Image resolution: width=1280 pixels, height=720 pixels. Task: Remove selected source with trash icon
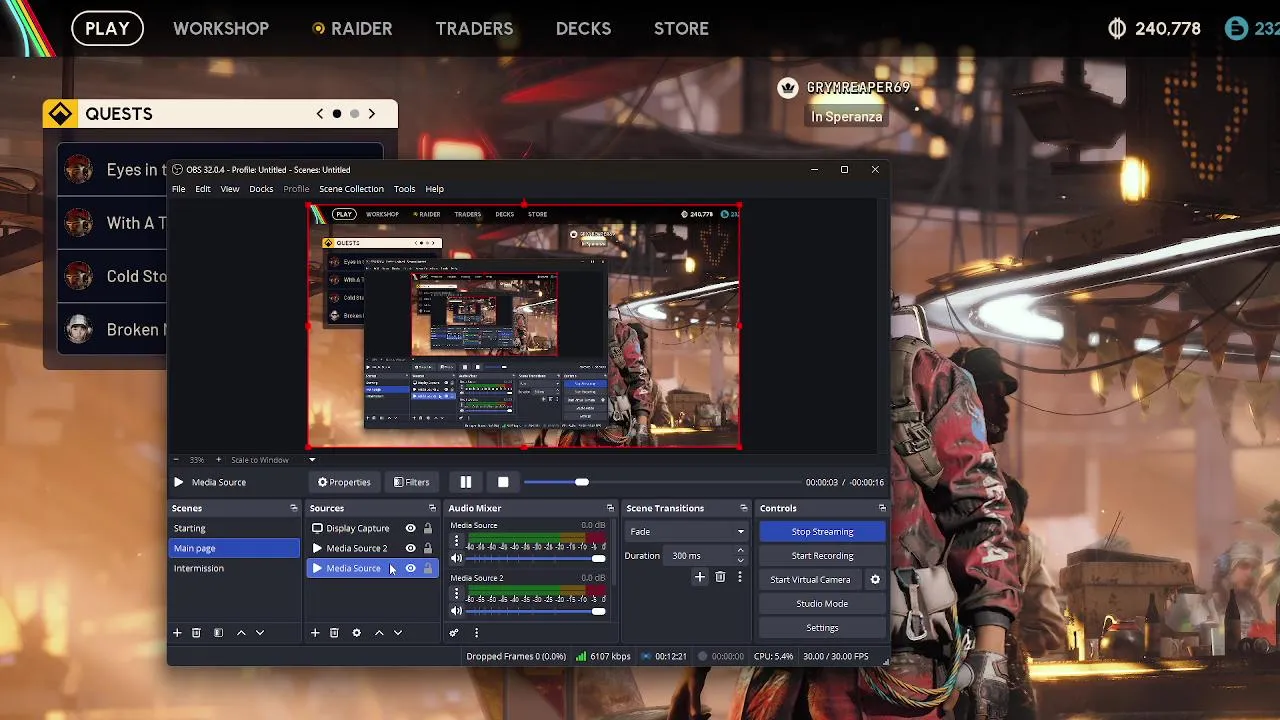334,633
